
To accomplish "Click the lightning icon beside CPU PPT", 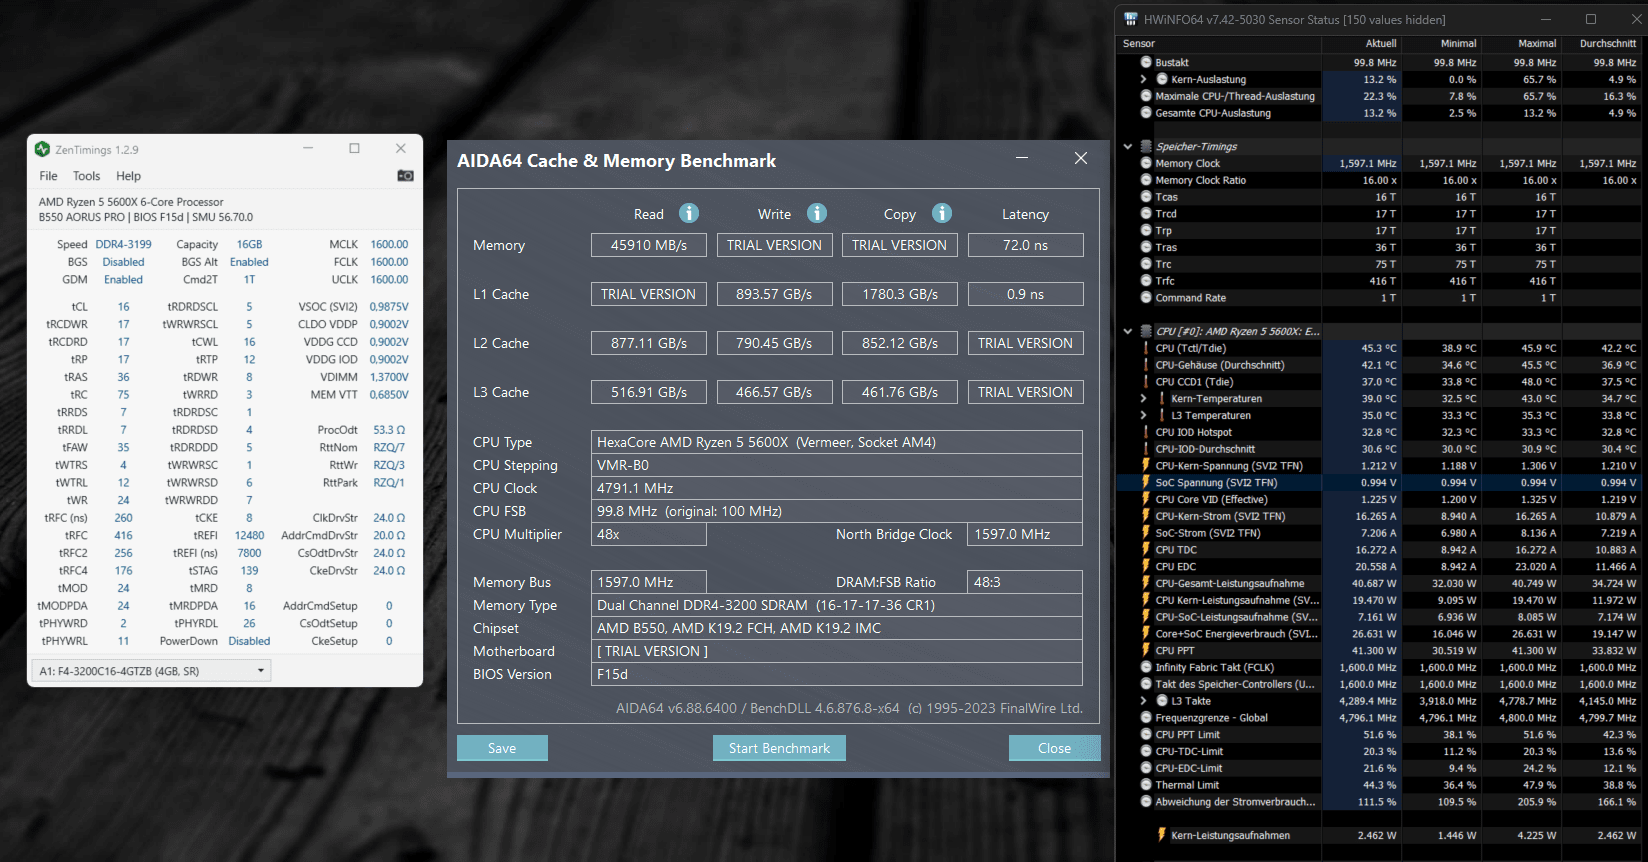I will click(x=1146, y=650).
